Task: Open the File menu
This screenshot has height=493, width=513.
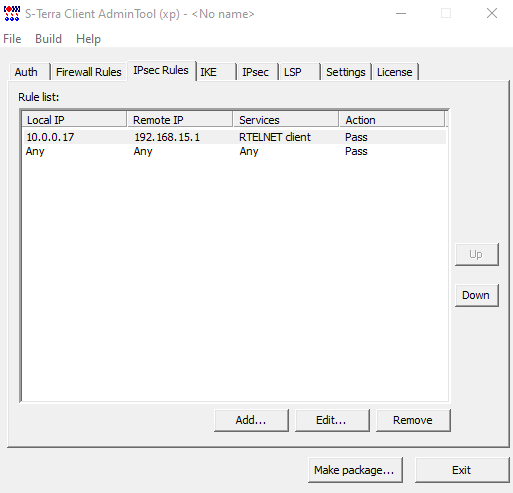Action: click(x=12, y=39)
